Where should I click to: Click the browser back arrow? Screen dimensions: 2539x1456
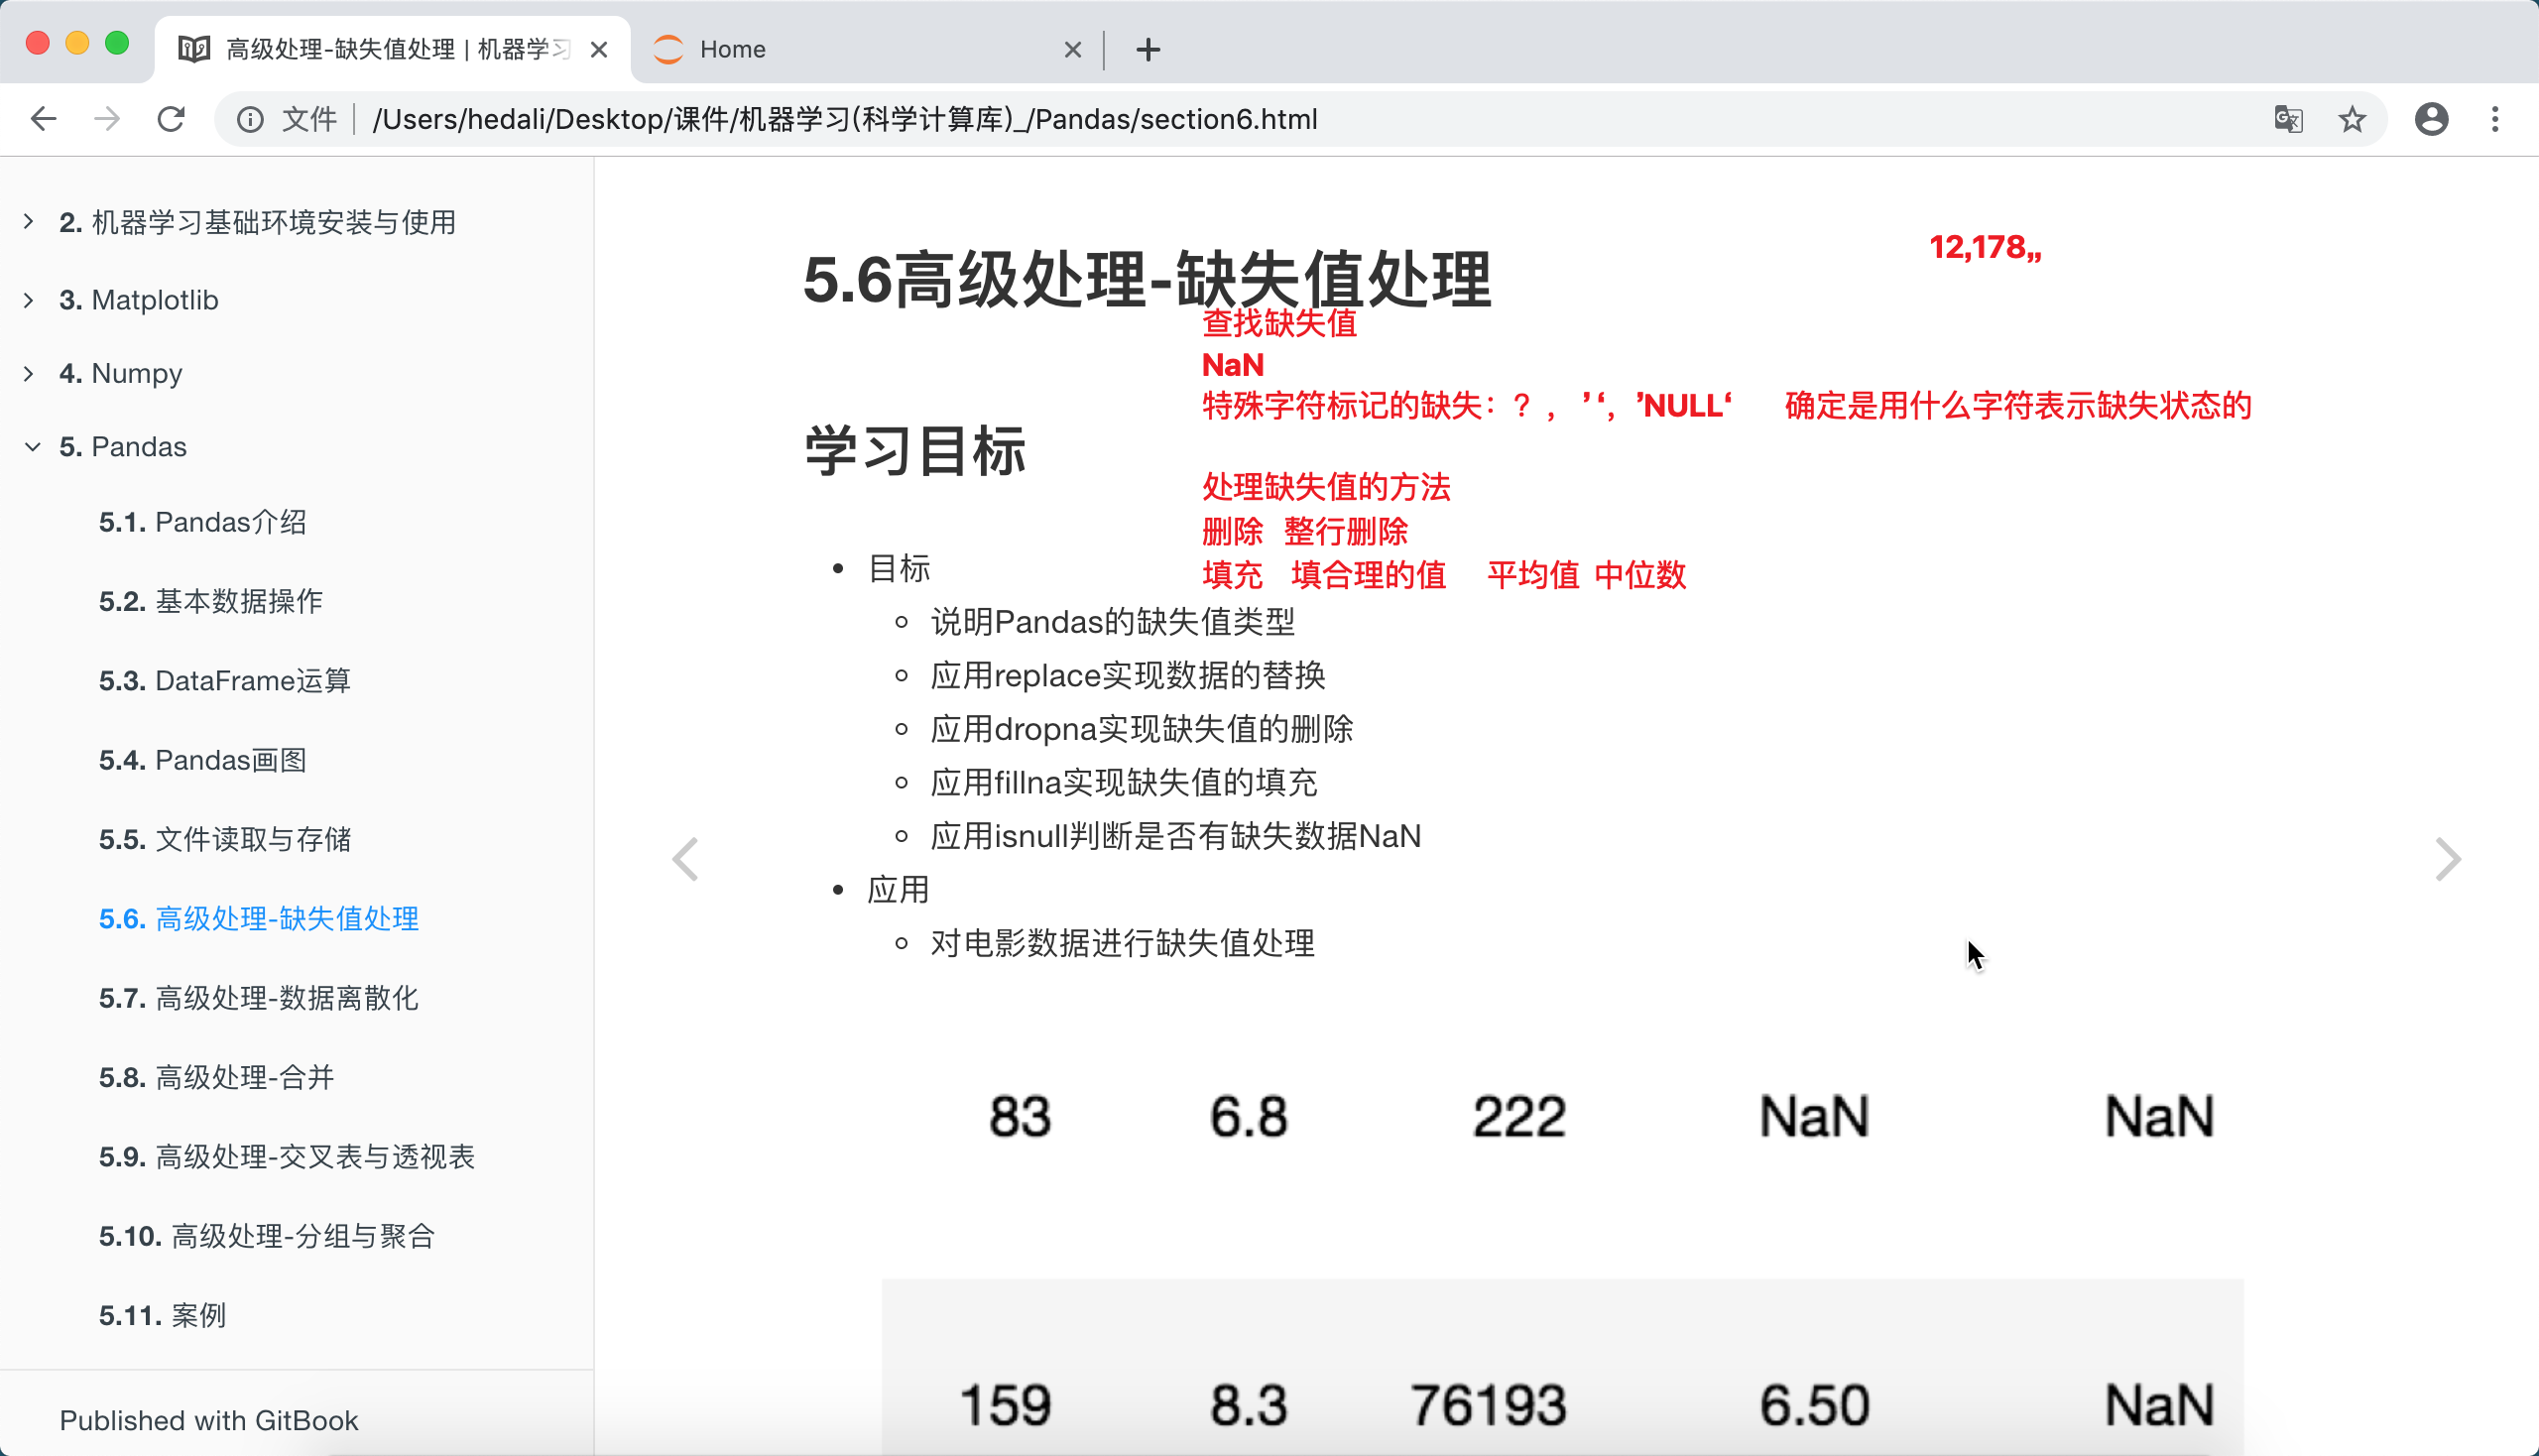point(43,119)
